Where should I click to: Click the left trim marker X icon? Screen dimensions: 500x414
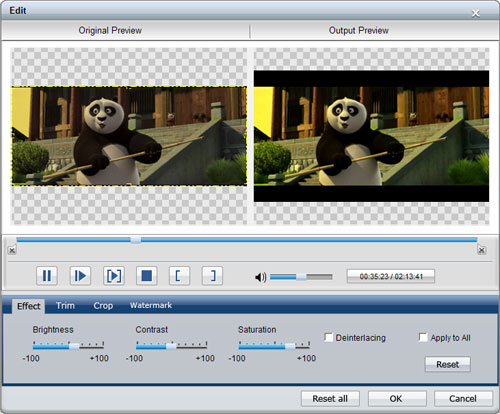(x=12, y=250)
